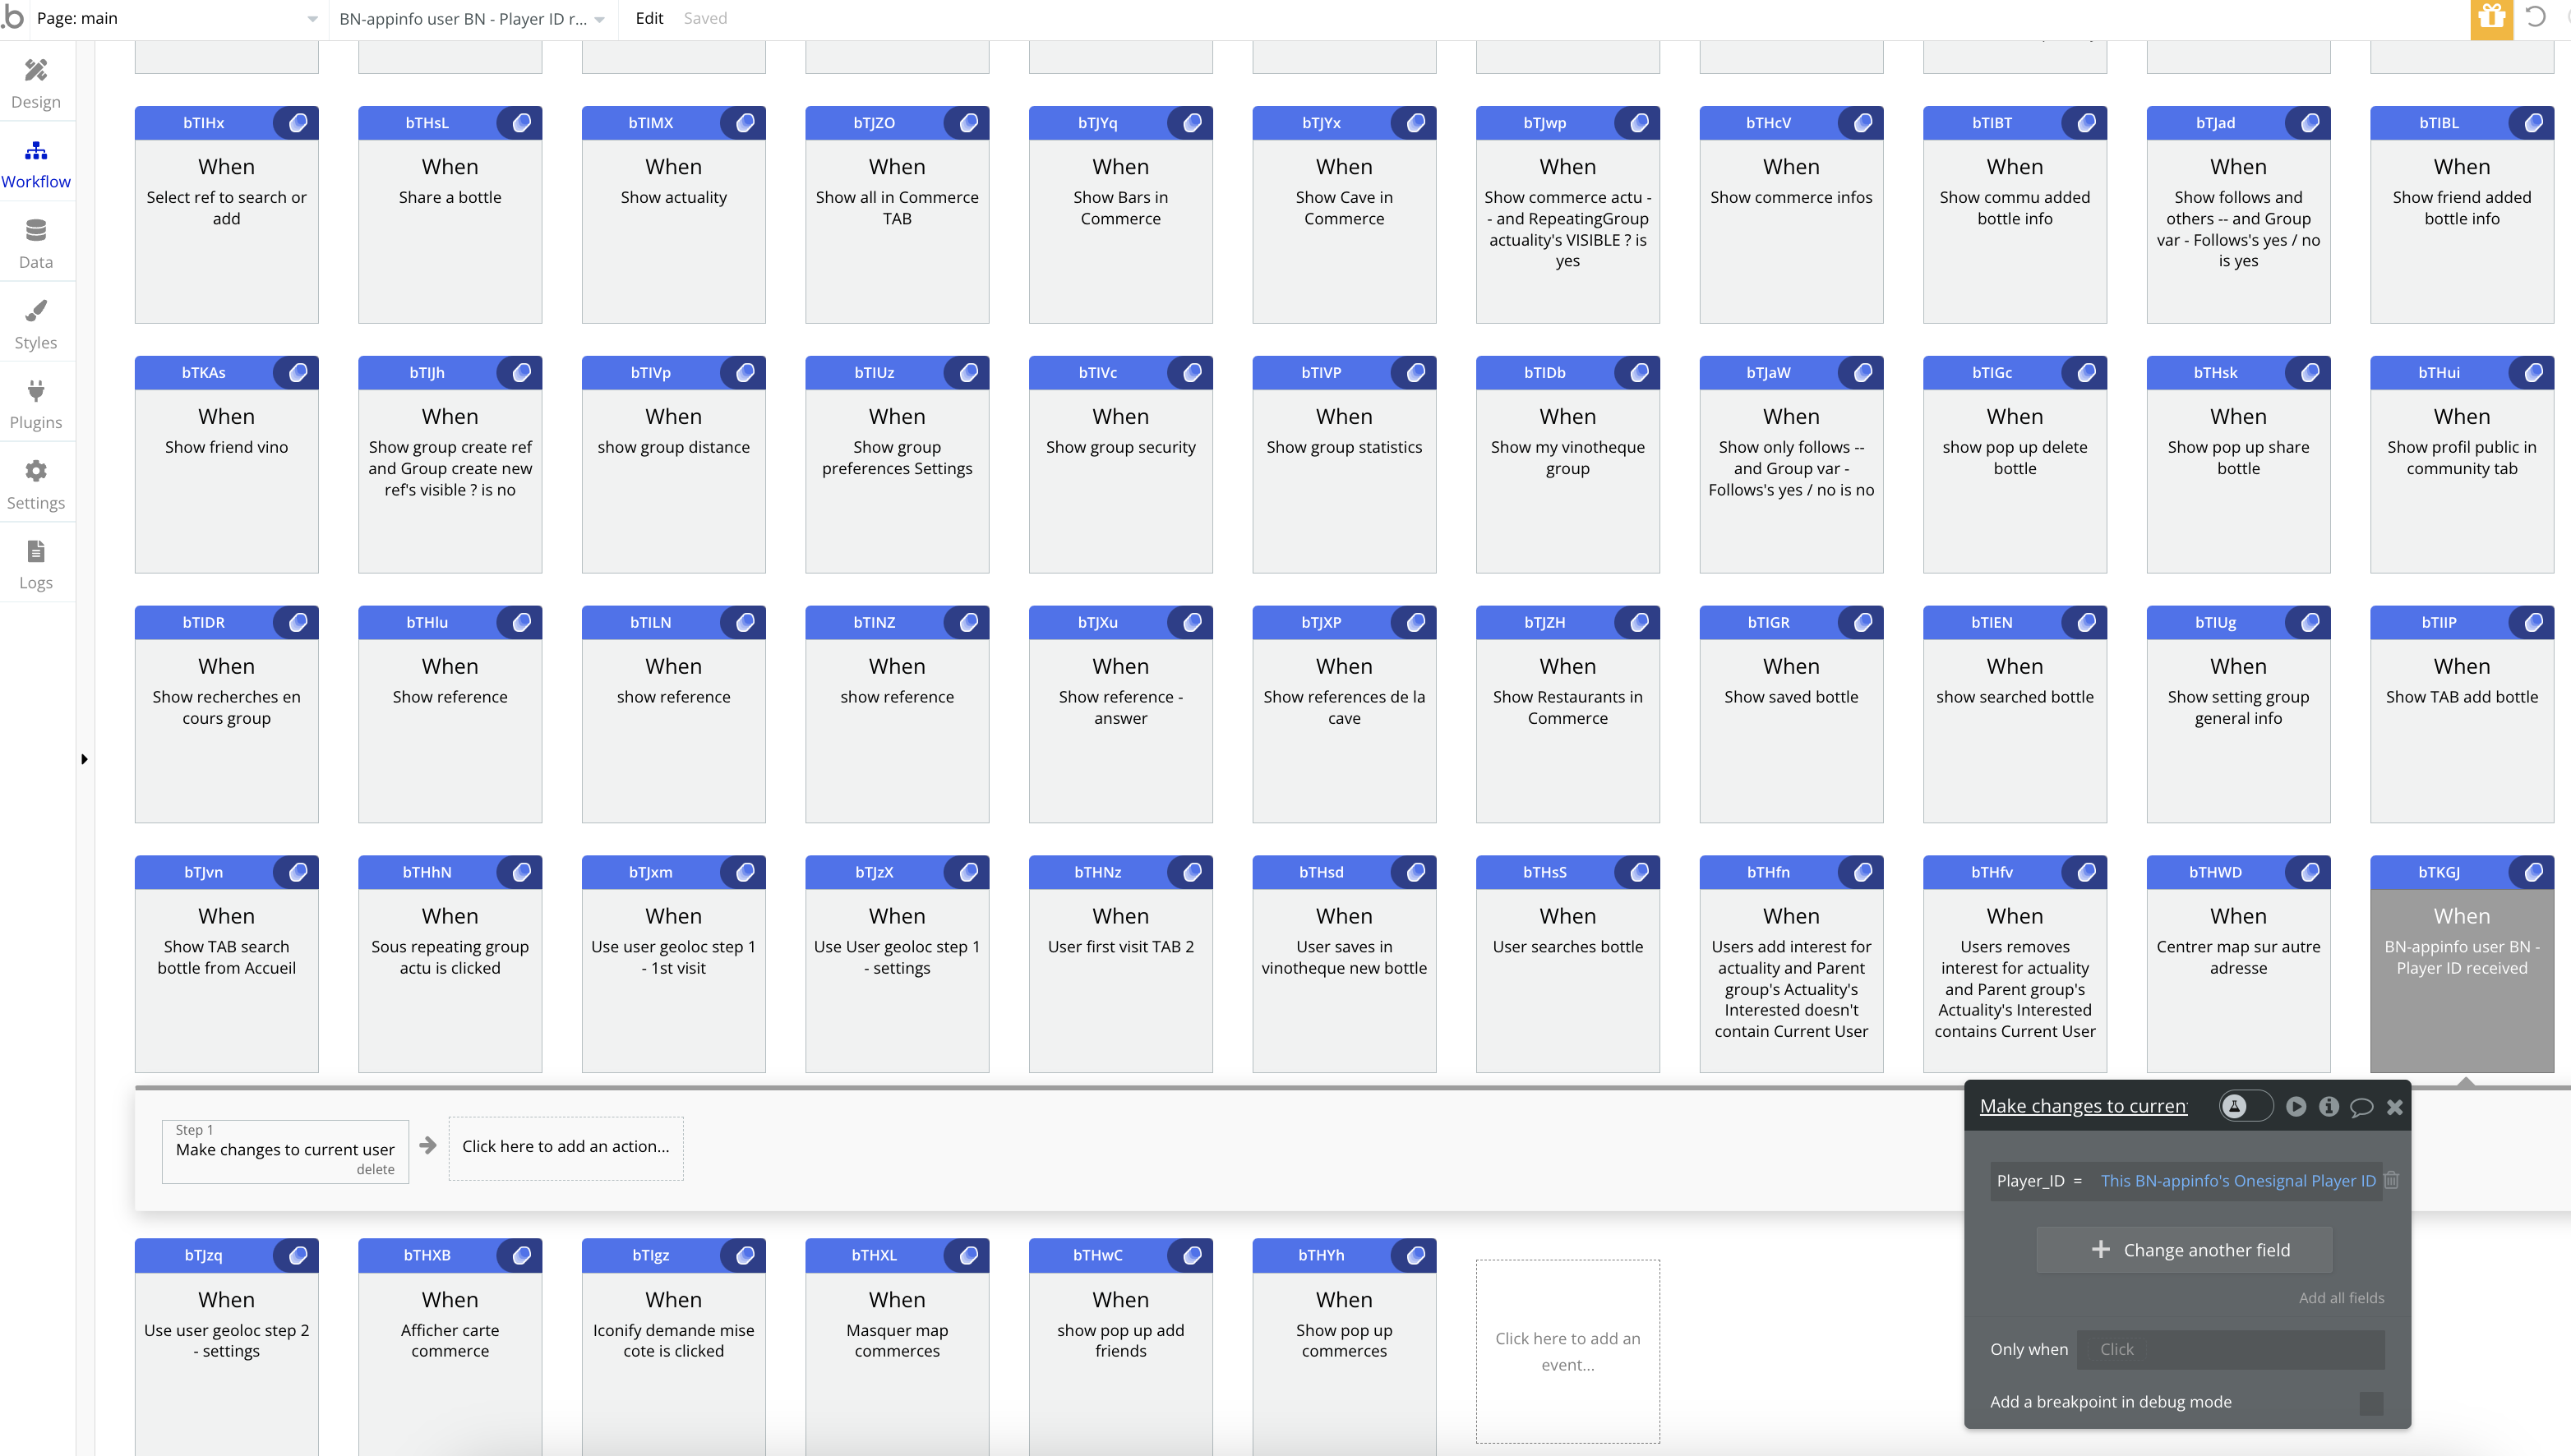Expand the left panel arrow
The height and width of the screenshot is (1456, 2571).
pyautogui.click(x=84, y=759)
